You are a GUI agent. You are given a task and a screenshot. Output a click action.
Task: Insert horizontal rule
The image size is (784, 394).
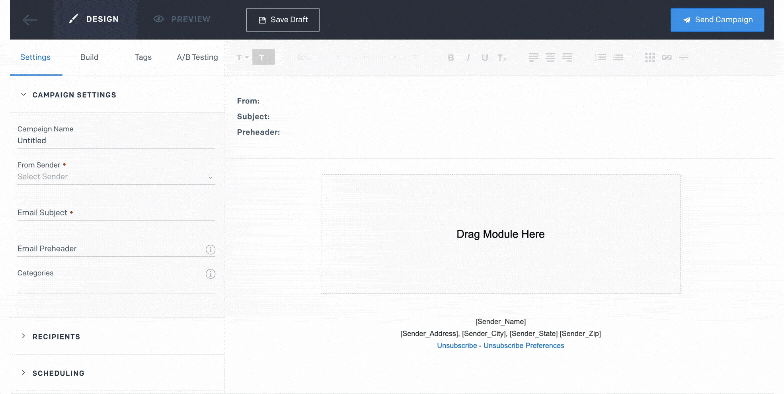(684, 58)
